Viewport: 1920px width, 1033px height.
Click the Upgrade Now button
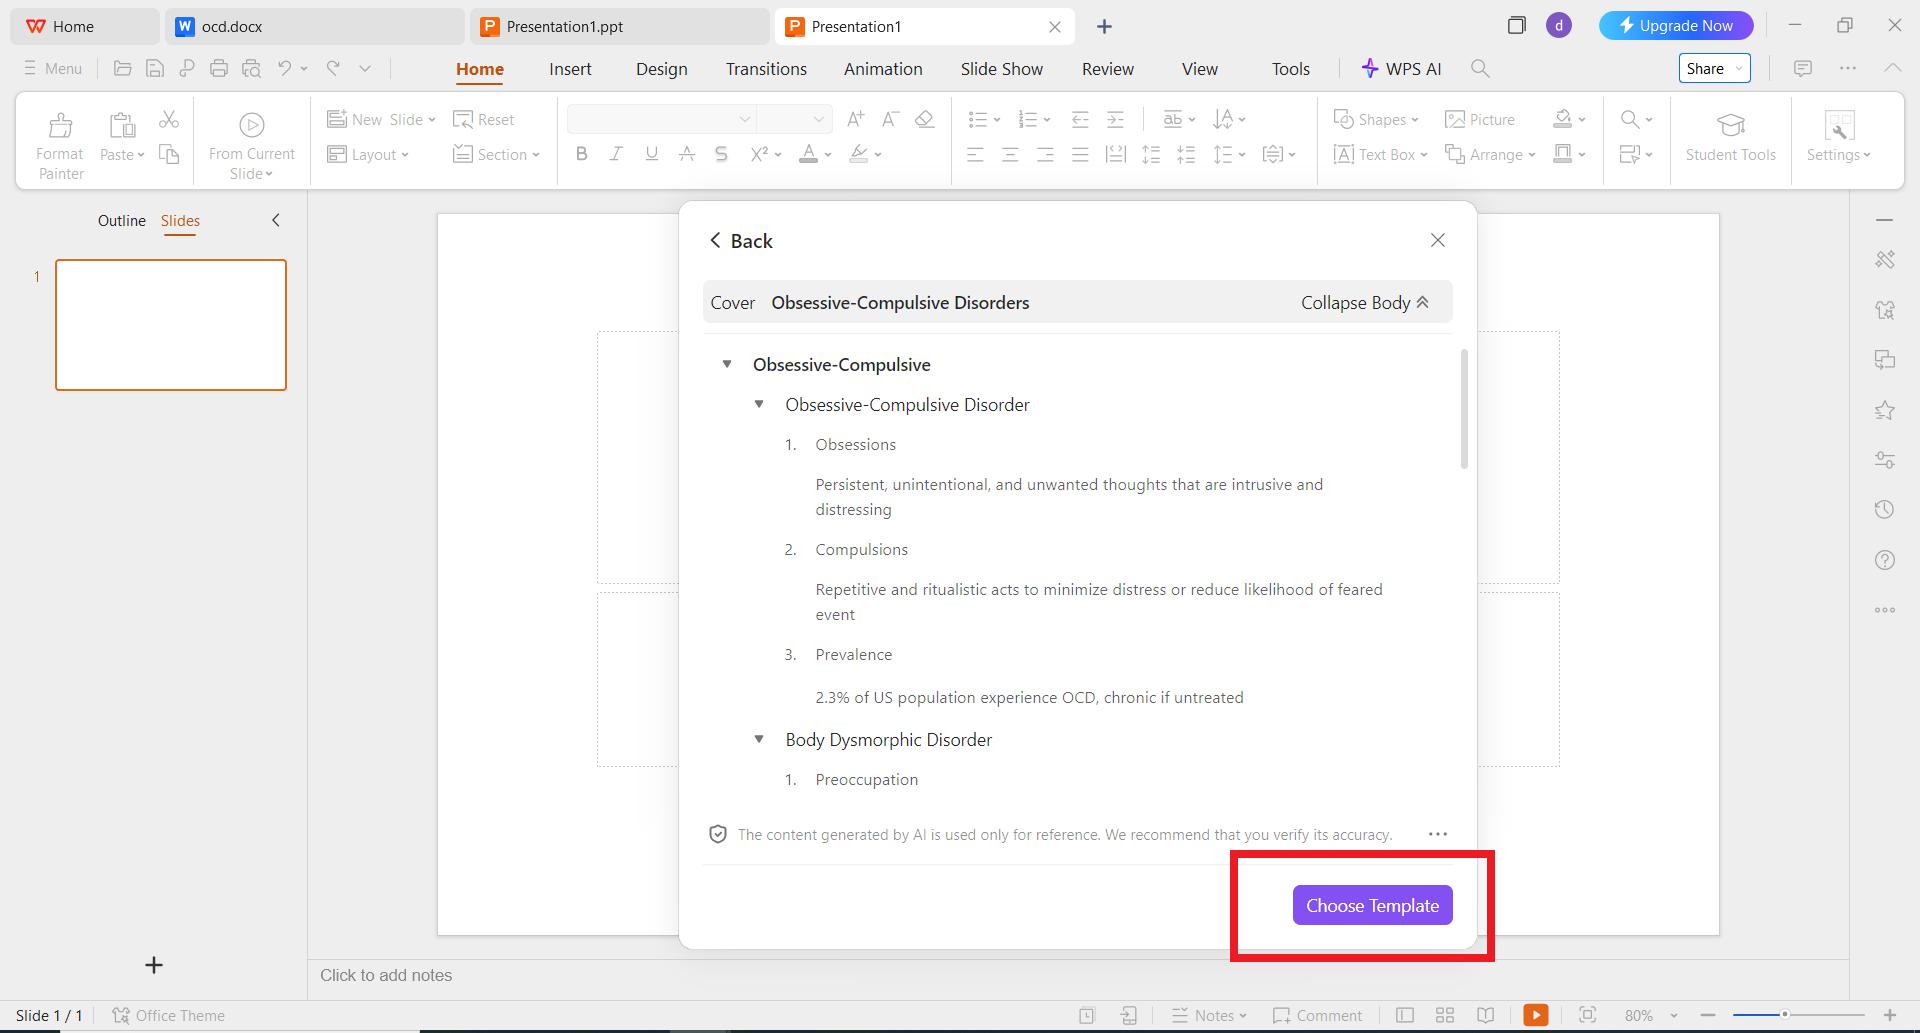point(1676,26)
